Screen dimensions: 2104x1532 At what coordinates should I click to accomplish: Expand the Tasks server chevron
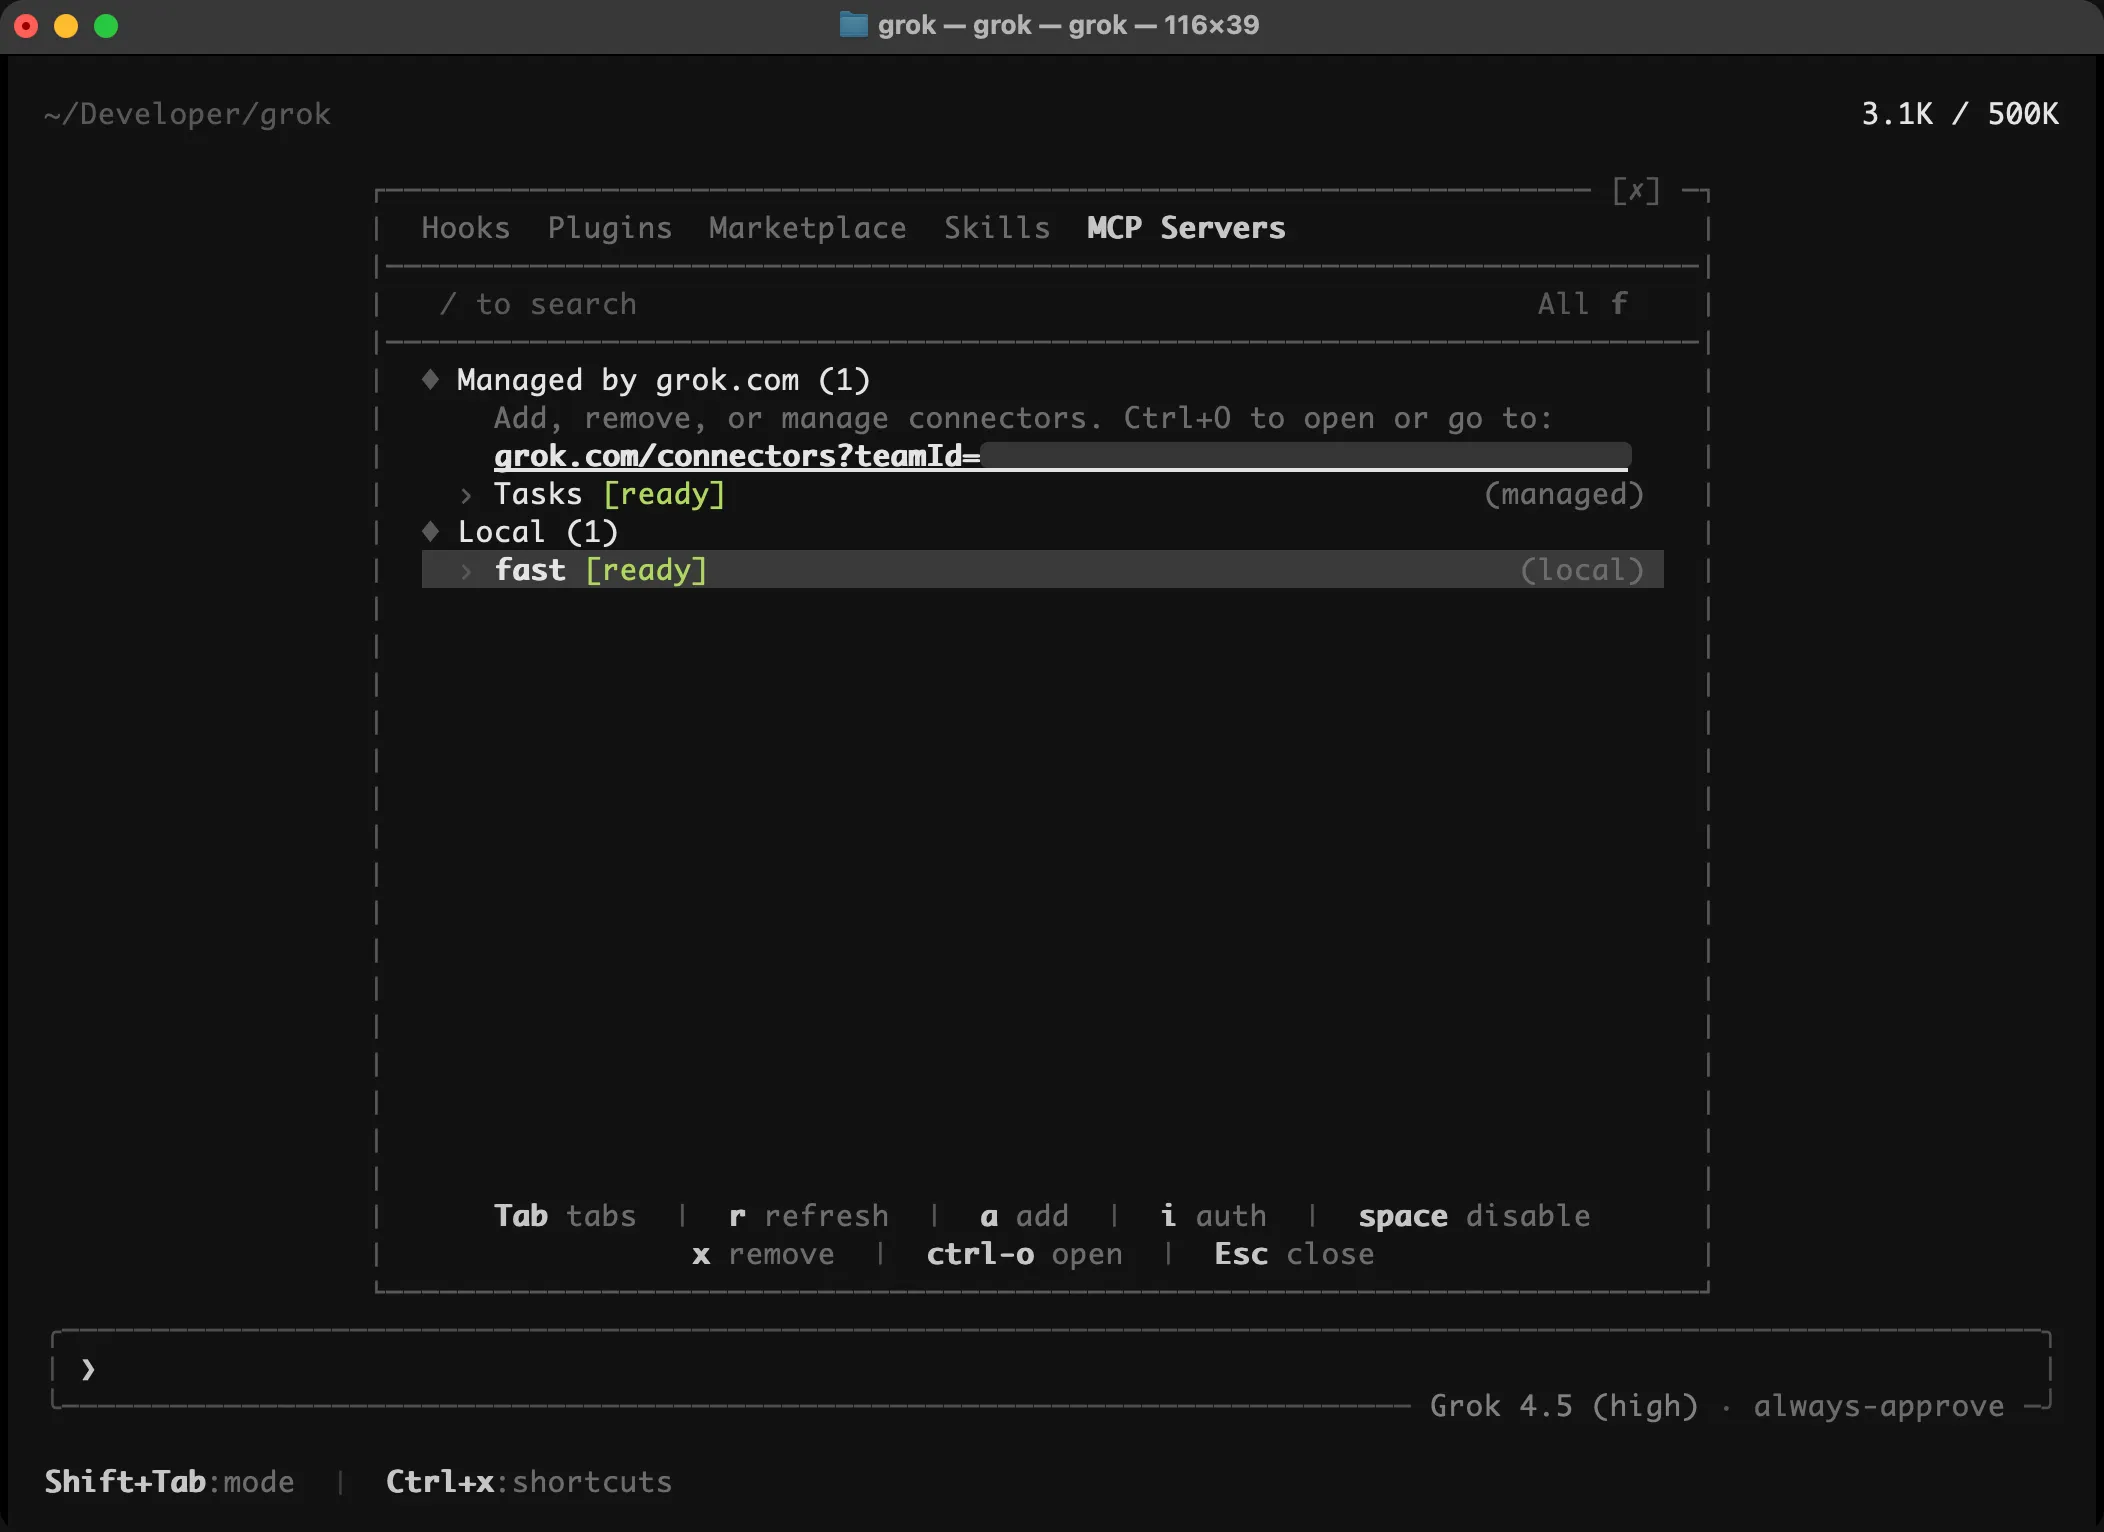466,495
